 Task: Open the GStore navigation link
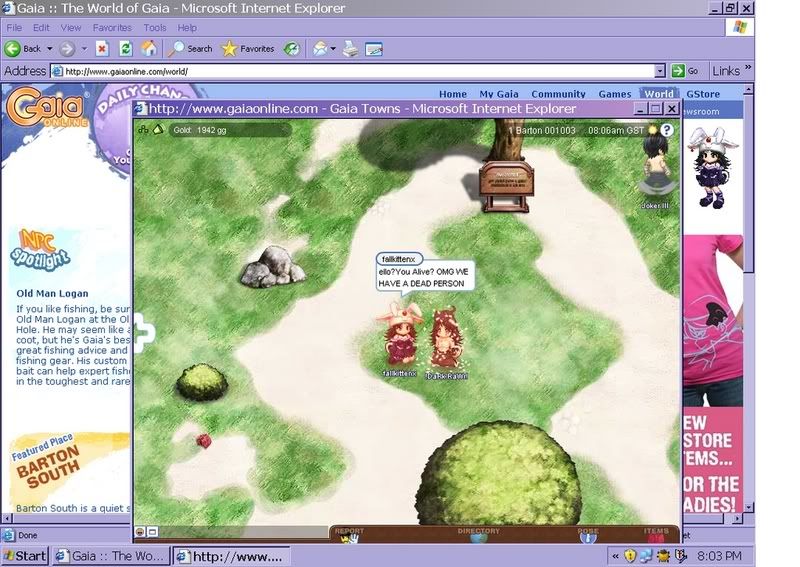703,94
